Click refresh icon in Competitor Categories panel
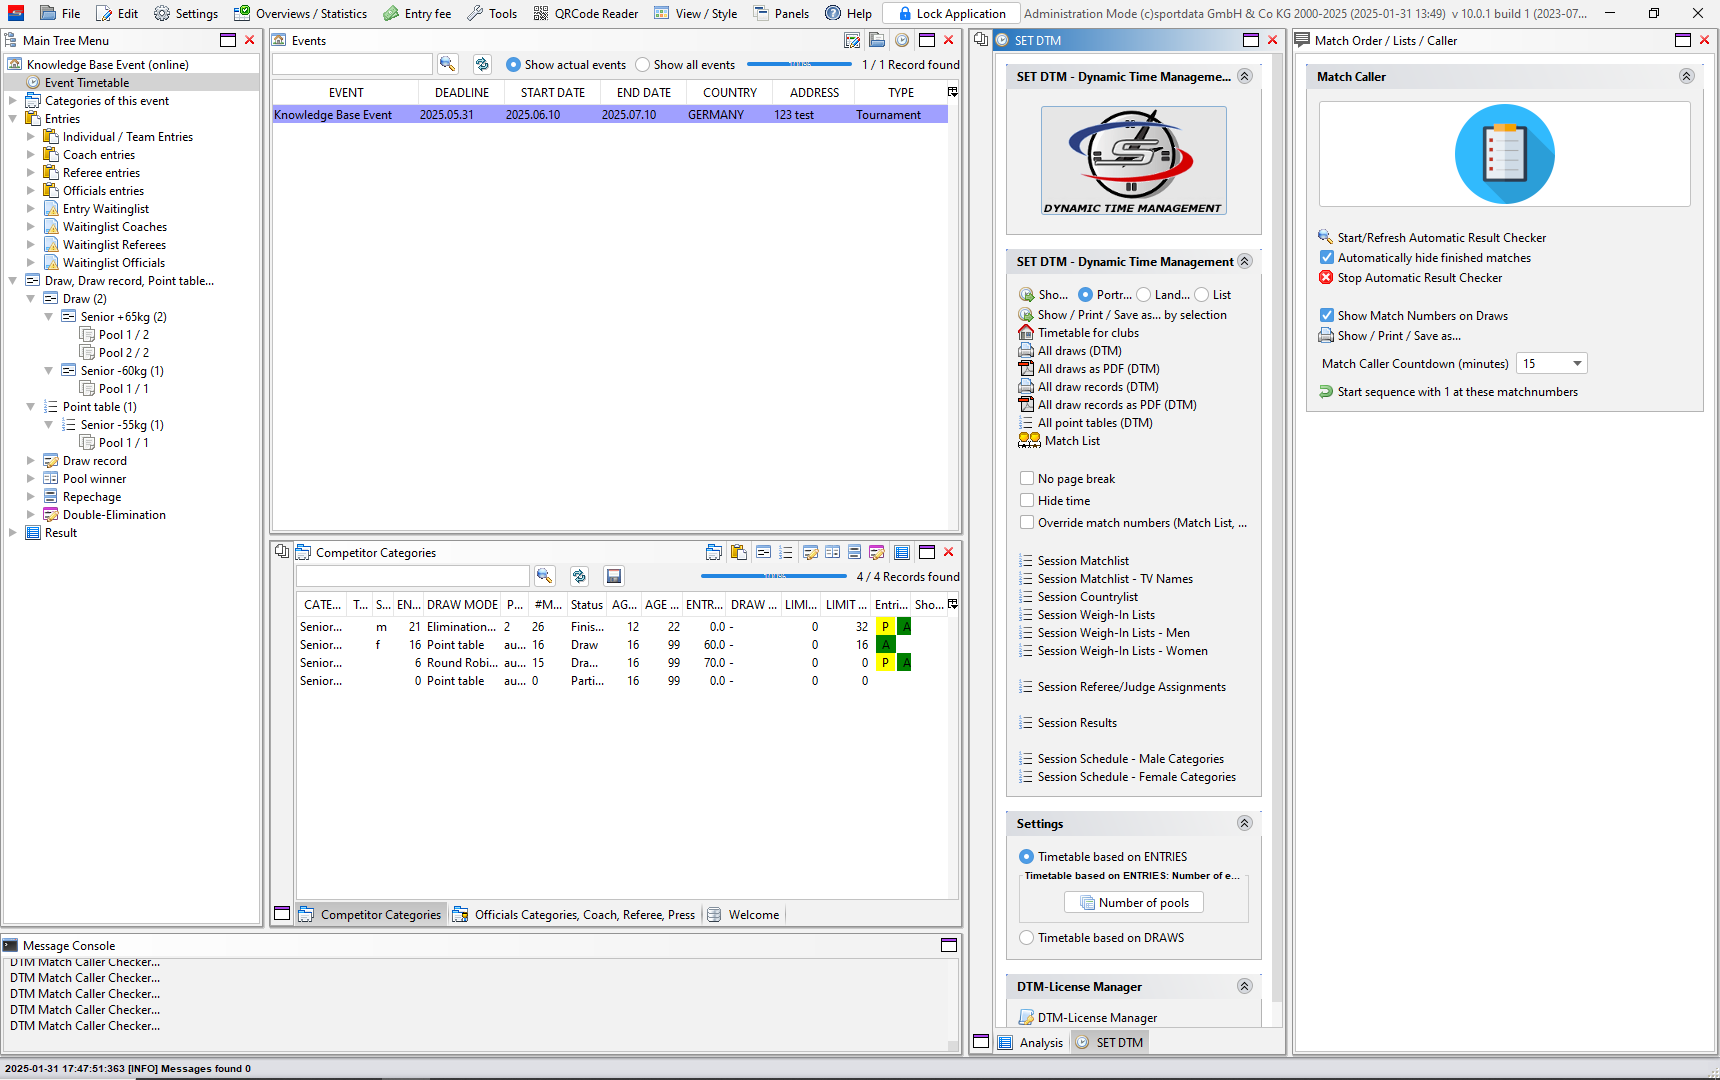This screenshot has width=1720, height=1080. (579, 576)
